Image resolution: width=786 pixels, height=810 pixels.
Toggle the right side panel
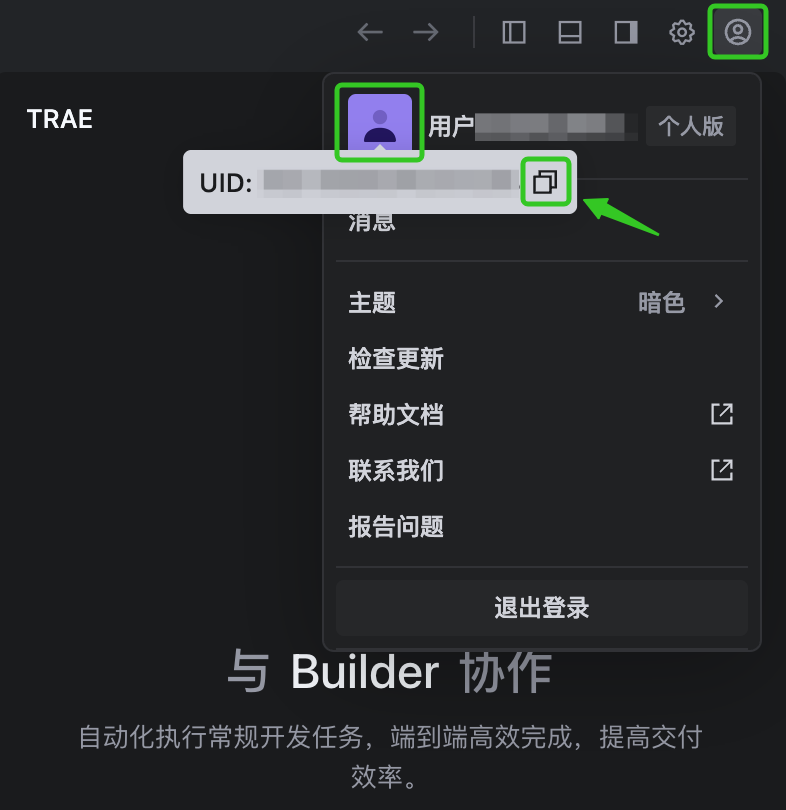626,33
